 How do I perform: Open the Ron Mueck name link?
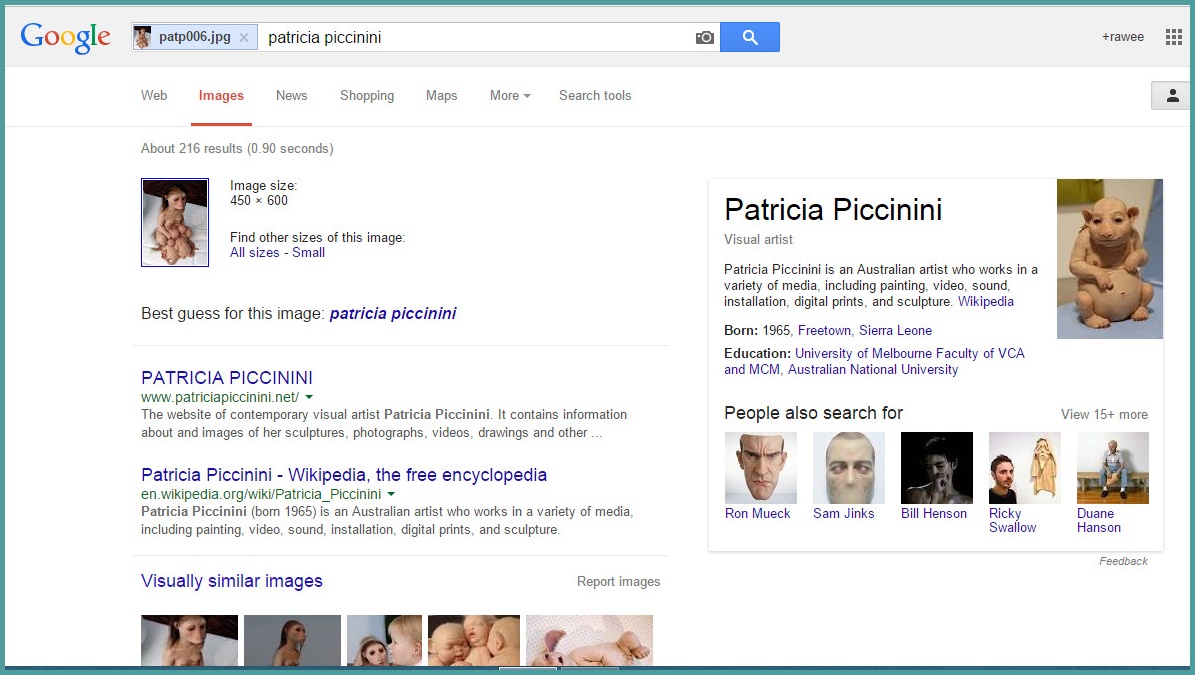point(758,513)
